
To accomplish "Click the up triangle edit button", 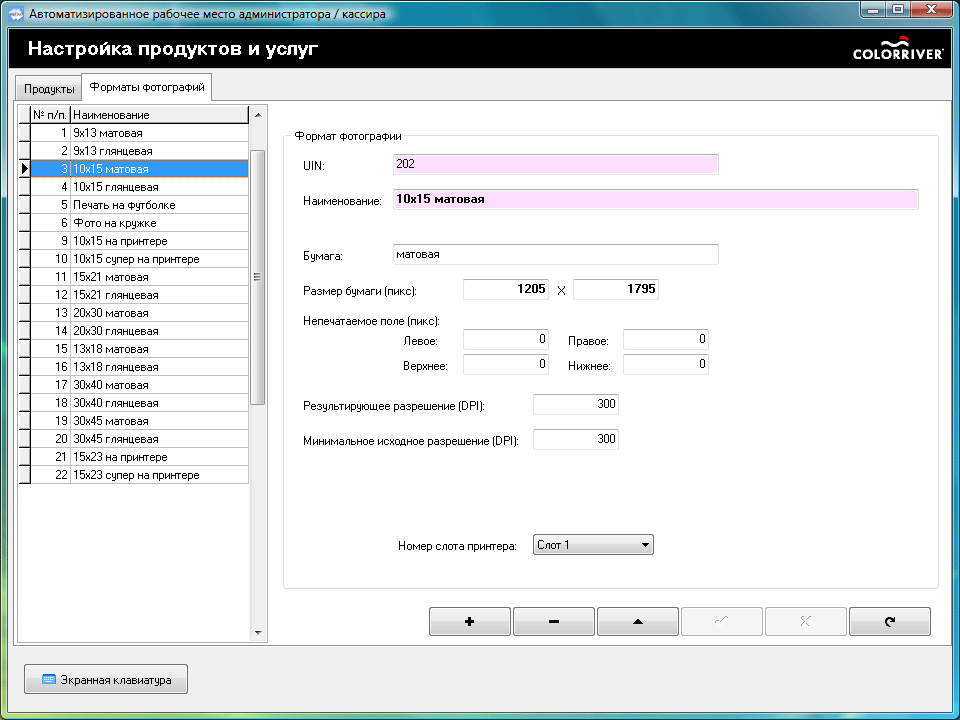I will (638, 621).
